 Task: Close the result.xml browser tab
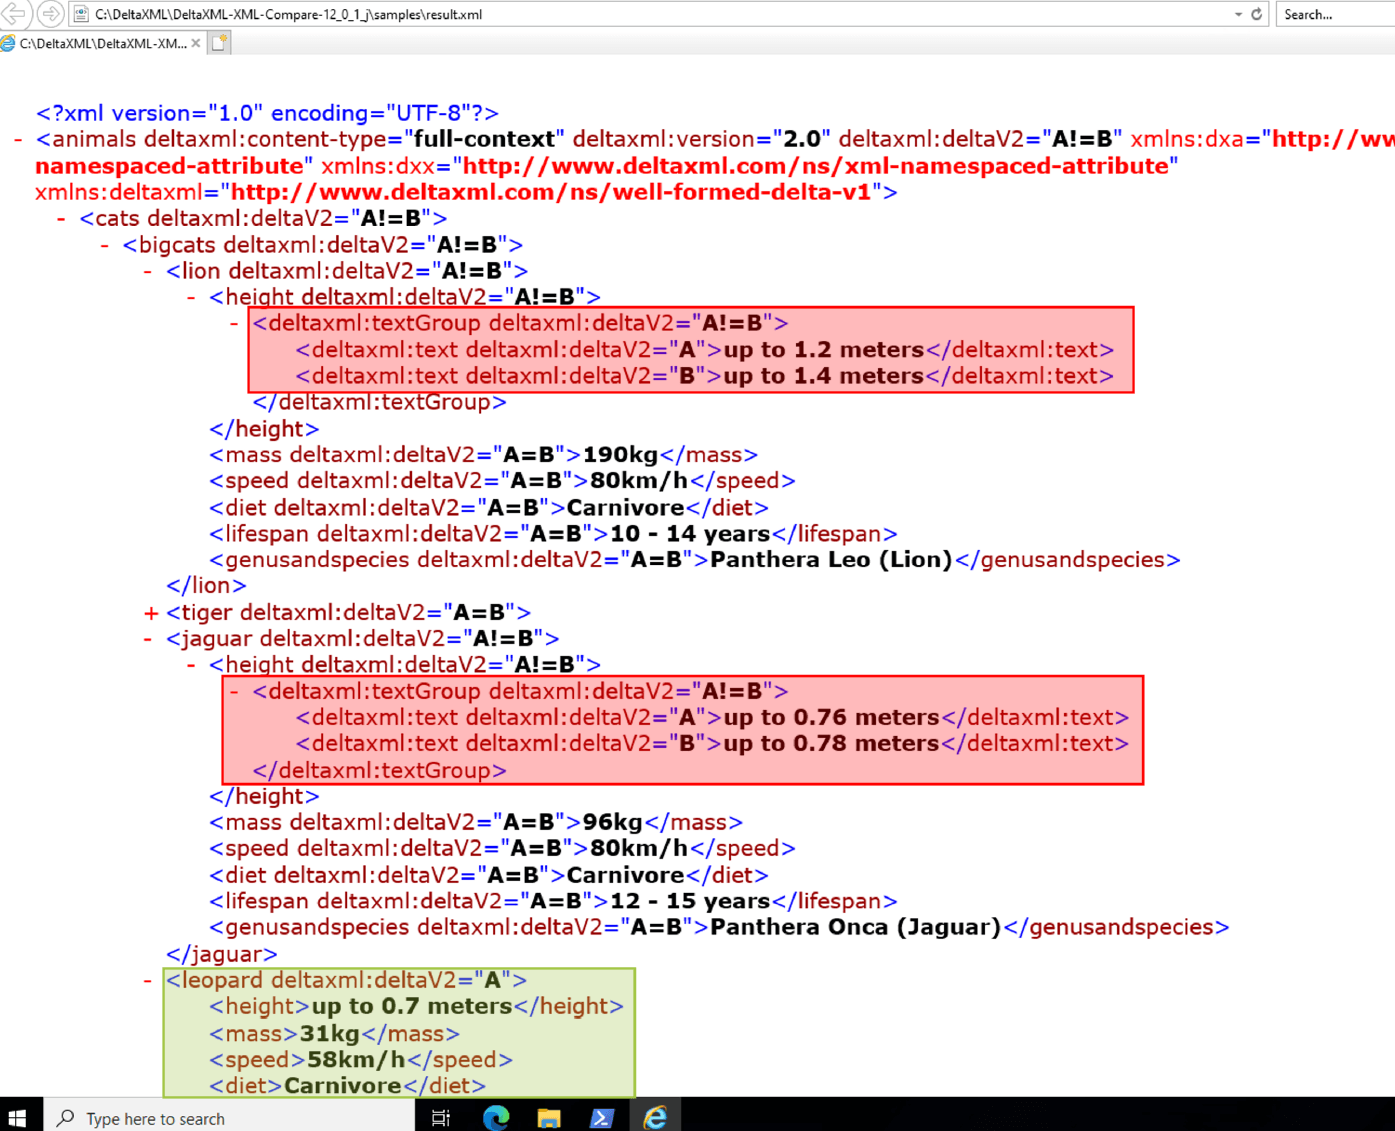click(196, 43)
